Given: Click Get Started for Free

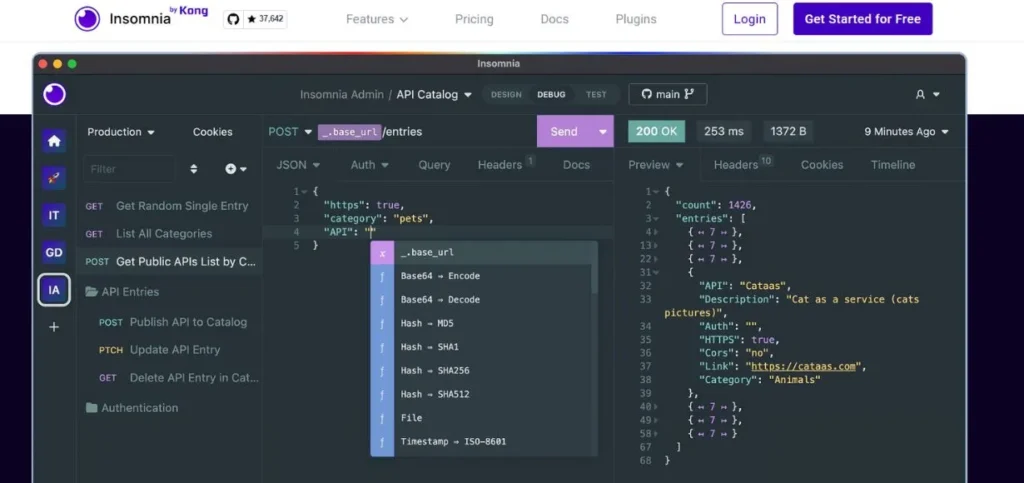Looking at the screenshot, I should 863,19.
